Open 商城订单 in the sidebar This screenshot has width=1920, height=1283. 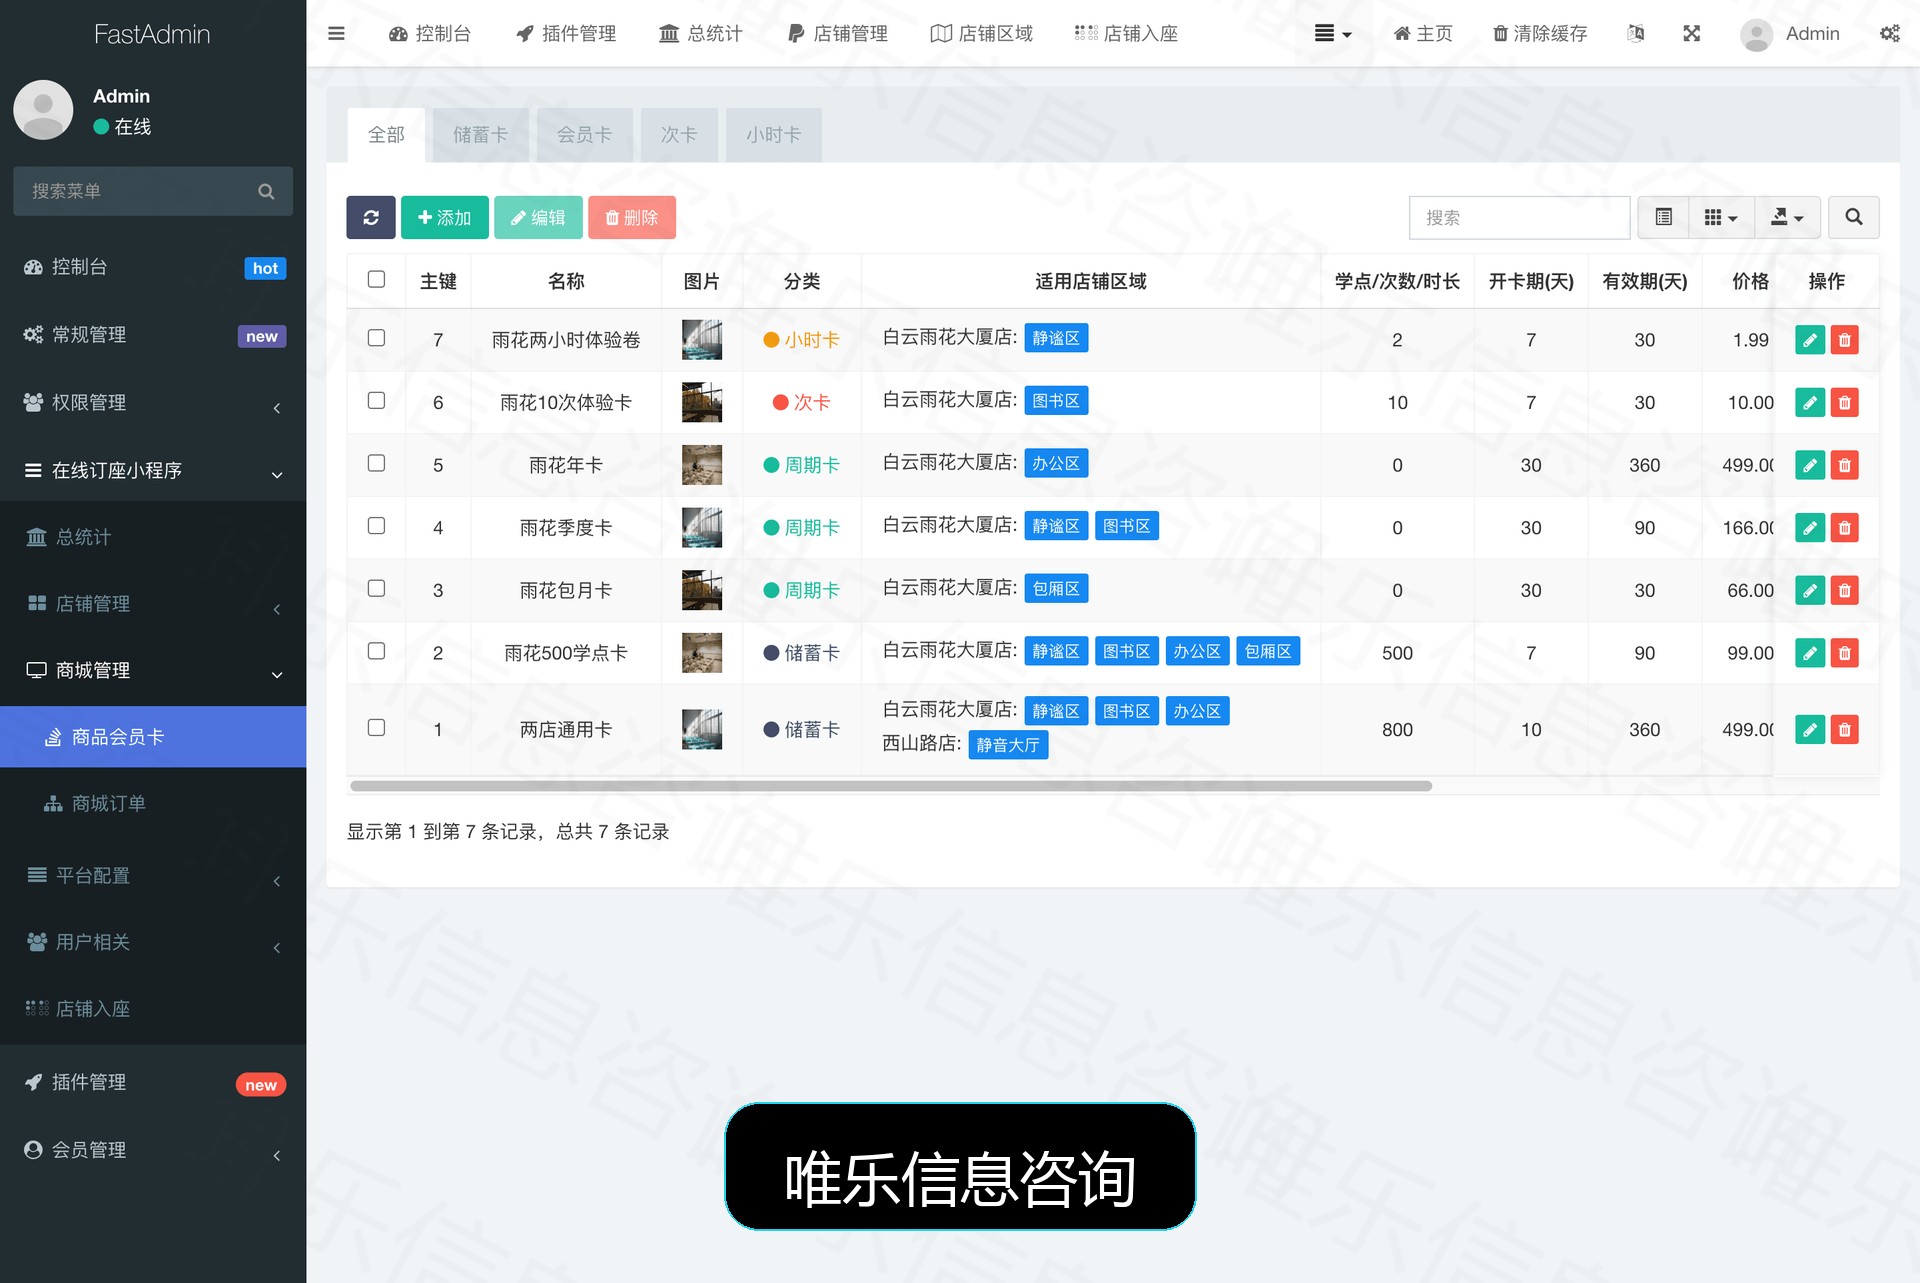(153, 804)
